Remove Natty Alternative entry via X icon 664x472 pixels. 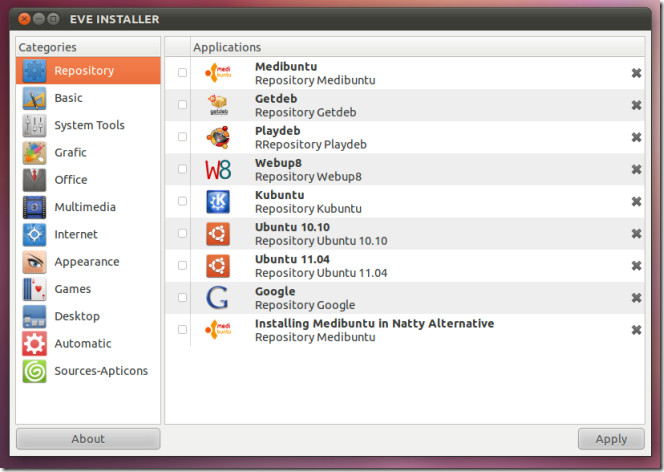(x=636, y=330)
